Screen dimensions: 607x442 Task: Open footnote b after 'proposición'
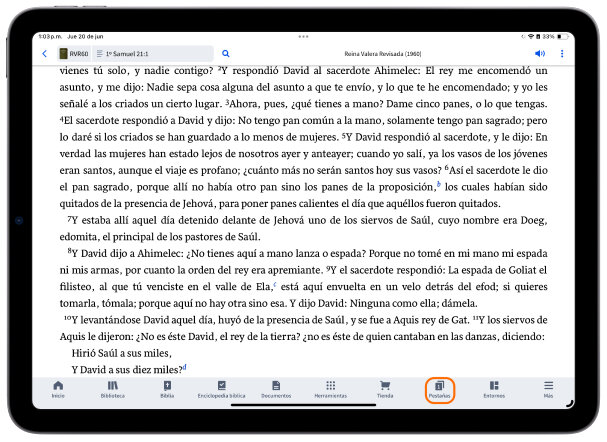pos(439,184)
